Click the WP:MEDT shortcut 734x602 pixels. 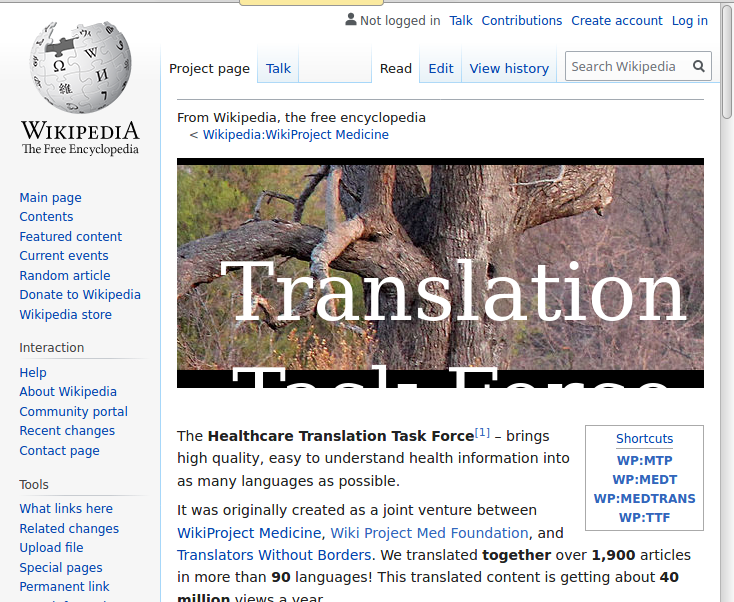(644, 480)
